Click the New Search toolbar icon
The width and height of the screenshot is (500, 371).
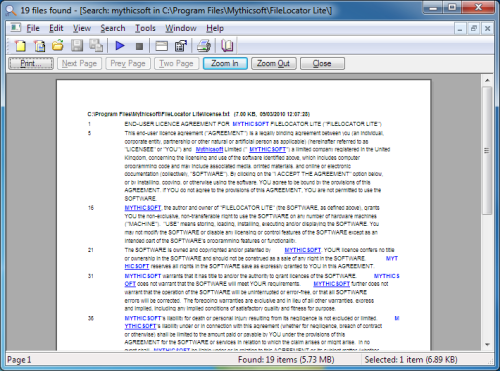(20, 46)
